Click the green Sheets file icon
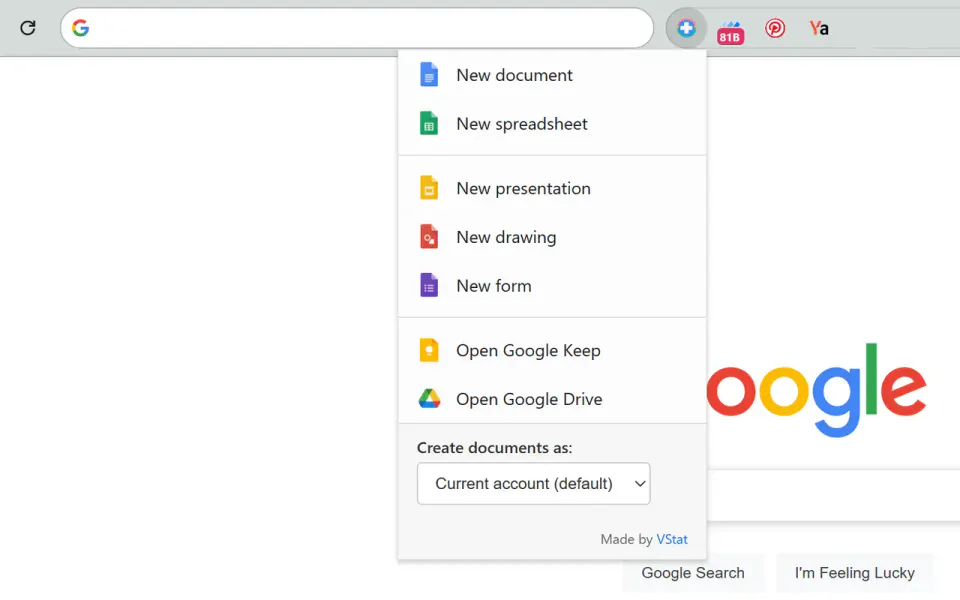 coord(429,124)
